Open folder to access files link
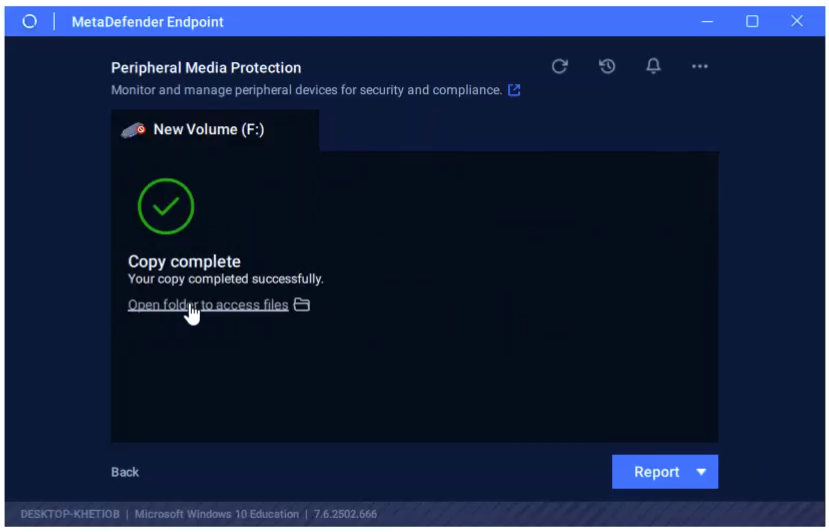Screen dimensions: 829x532 [208, 305]
